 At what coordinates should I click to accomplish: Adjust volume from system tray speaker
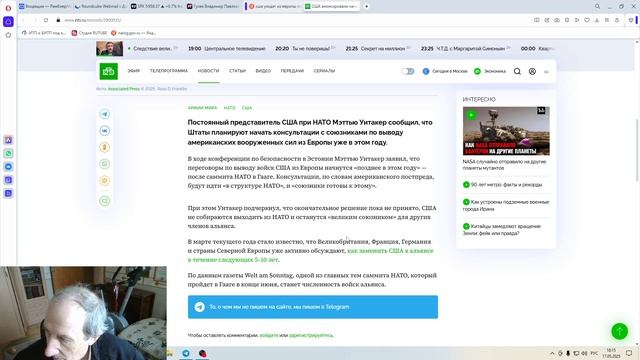(x=584, y=353)
